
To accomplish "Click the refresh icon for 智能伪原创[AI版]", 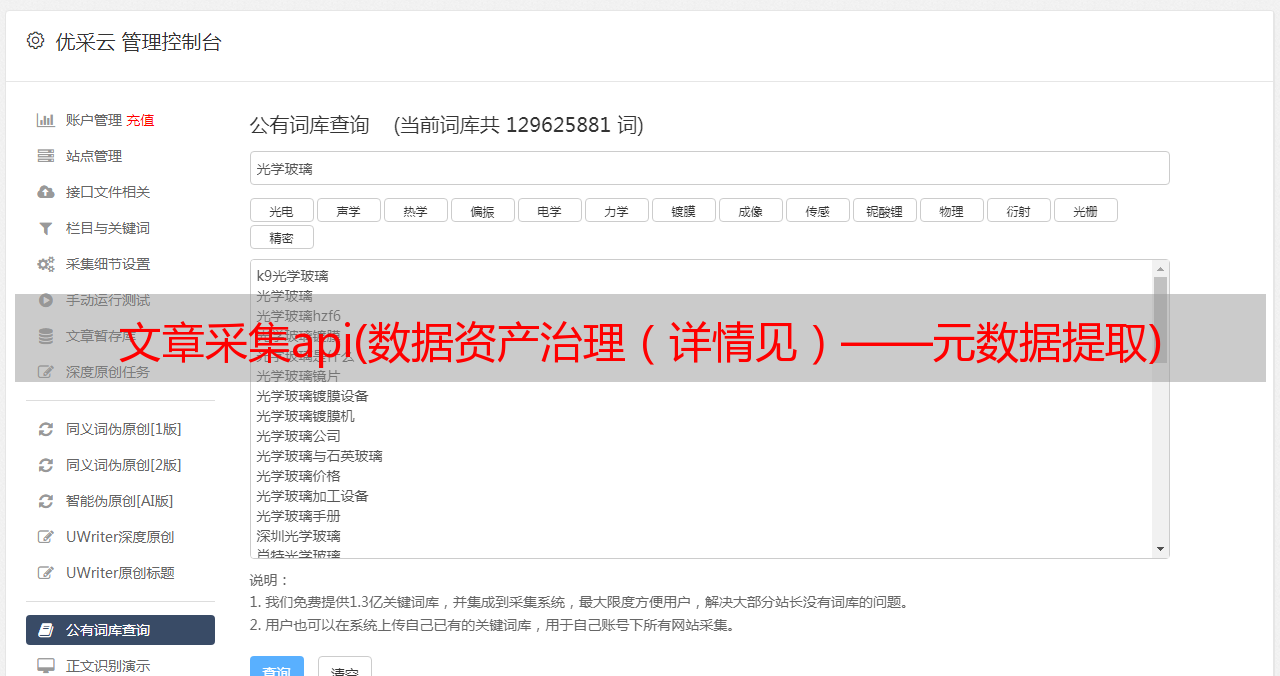I will pos(46,501).
